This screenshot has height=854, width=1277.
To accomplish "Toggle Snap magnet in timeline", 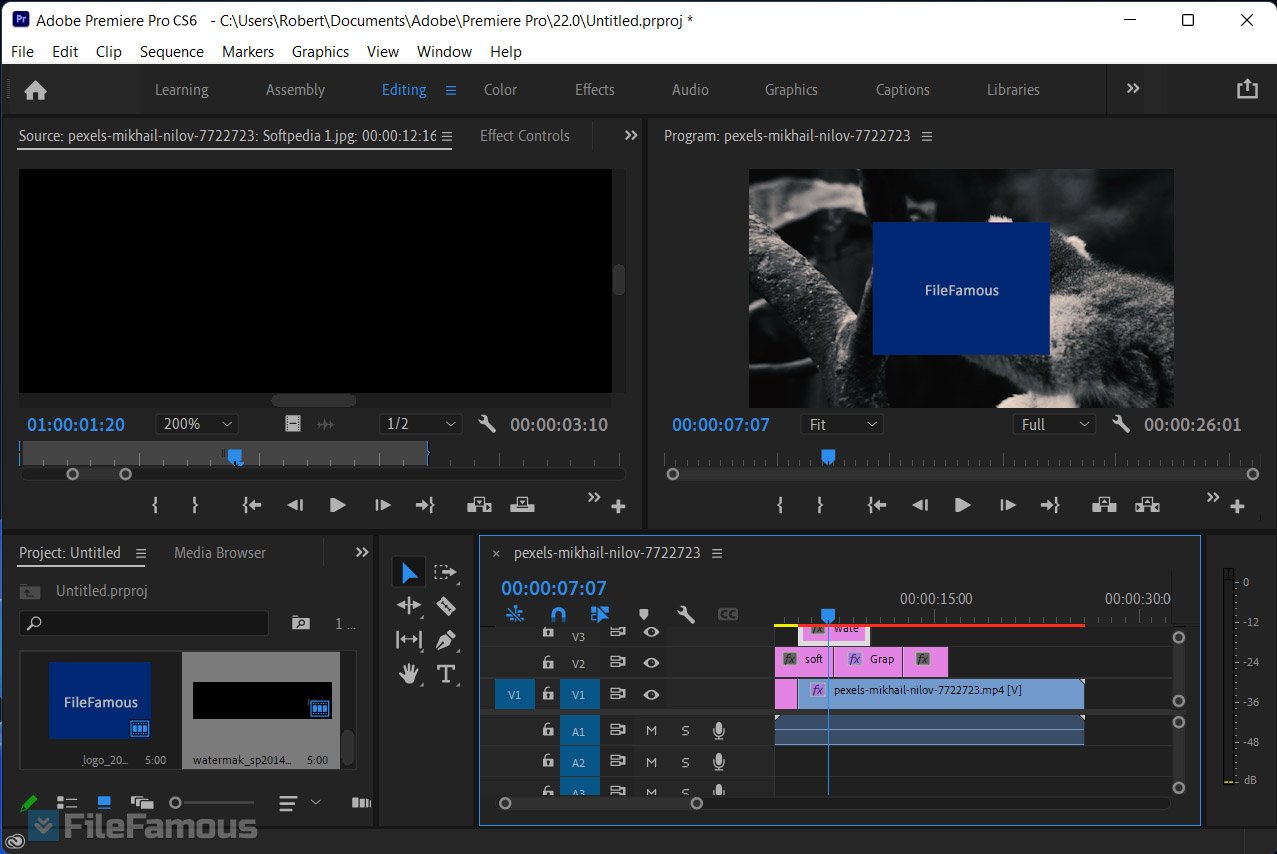I will coord(558,614).
